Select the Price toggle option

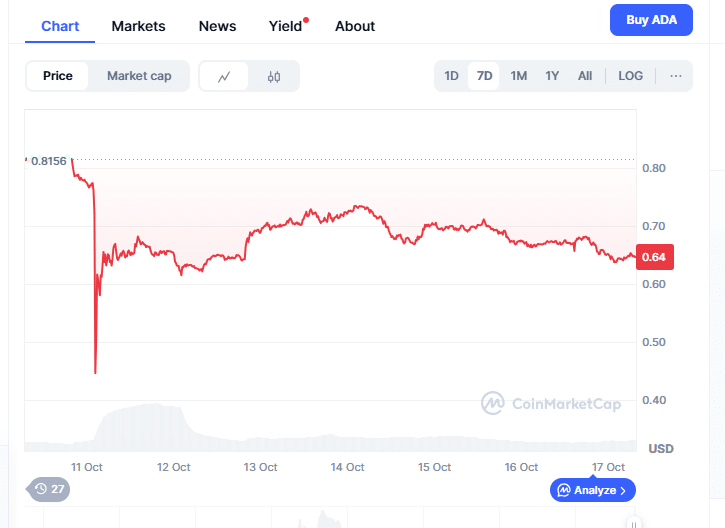[x=58, y=76]
